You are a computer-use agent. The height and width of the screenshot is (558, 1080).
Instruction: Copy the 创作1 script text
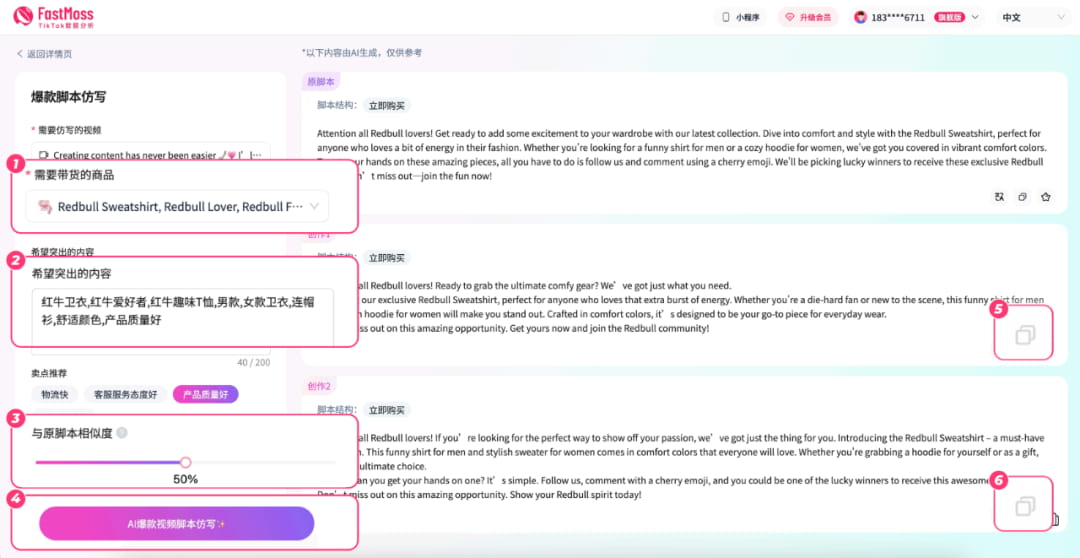click(1024, 335)
